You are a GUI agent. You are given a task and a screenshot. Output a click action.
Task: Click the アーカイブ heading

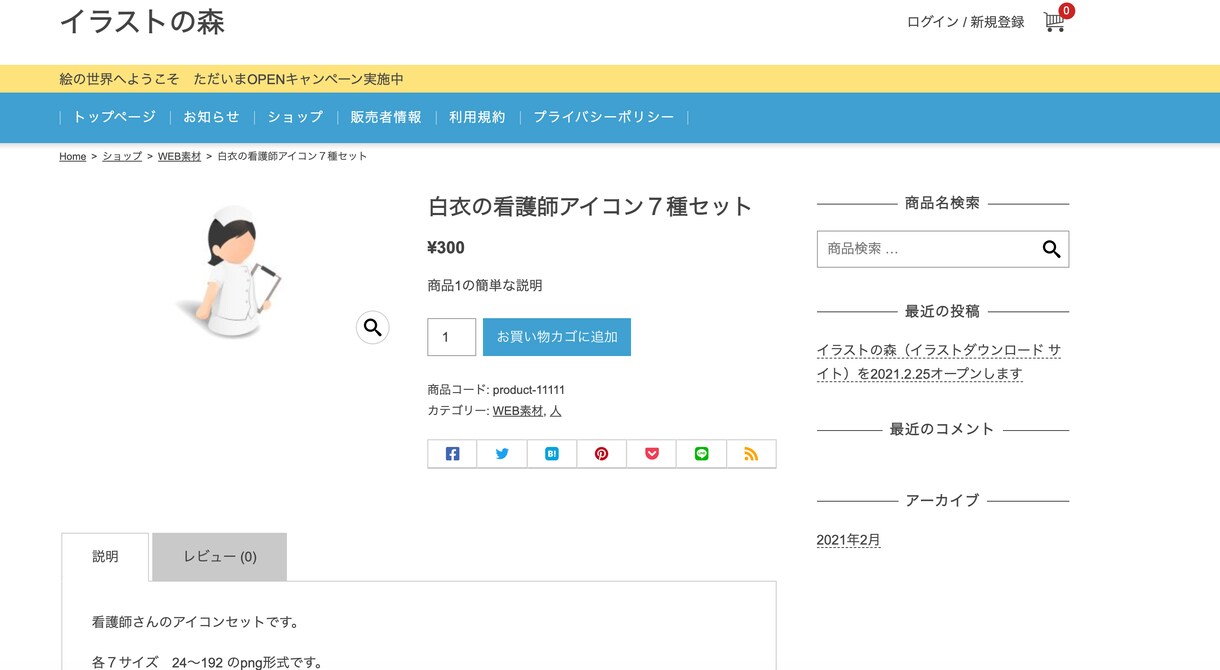click(x=942, y=500)
